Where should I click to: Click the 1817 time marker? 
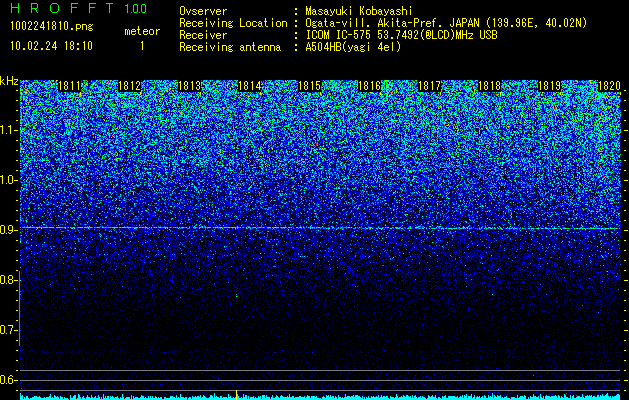tap(430, 86)
